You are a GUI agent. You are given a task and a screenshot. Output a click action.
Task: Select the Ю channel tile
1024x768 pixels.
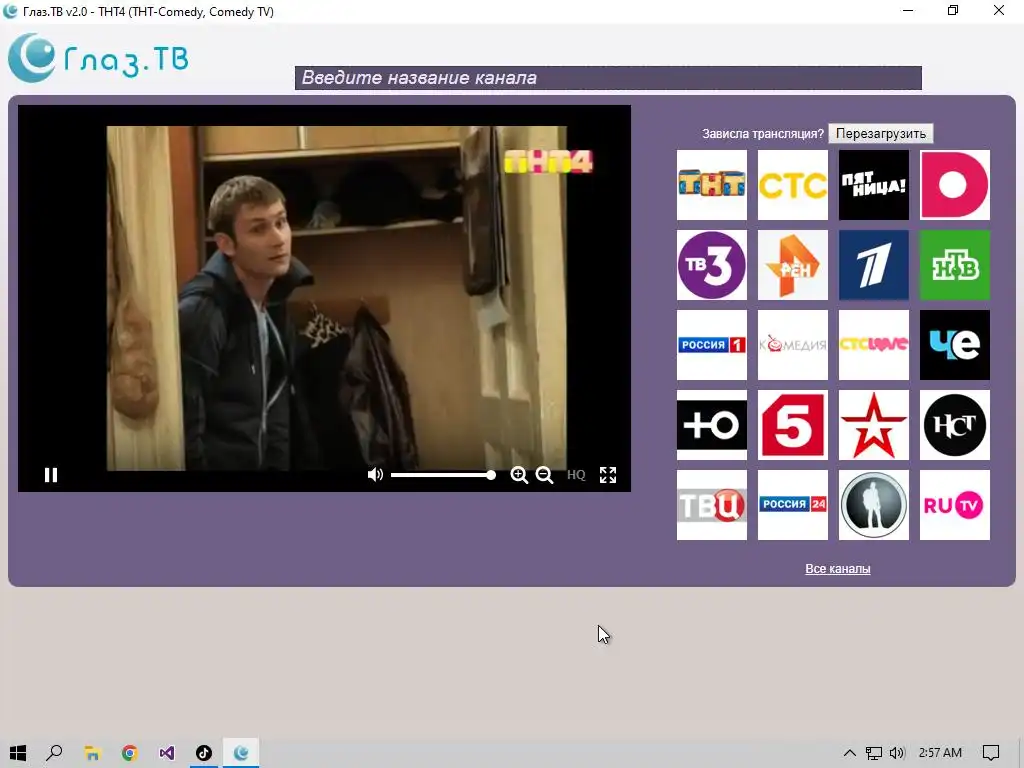pos(711,425)
